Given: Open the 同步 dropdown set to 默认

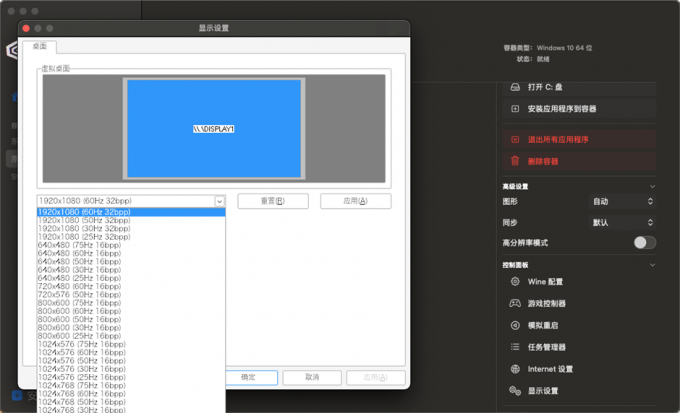Looking at the screenshot, I should [622, 223].
